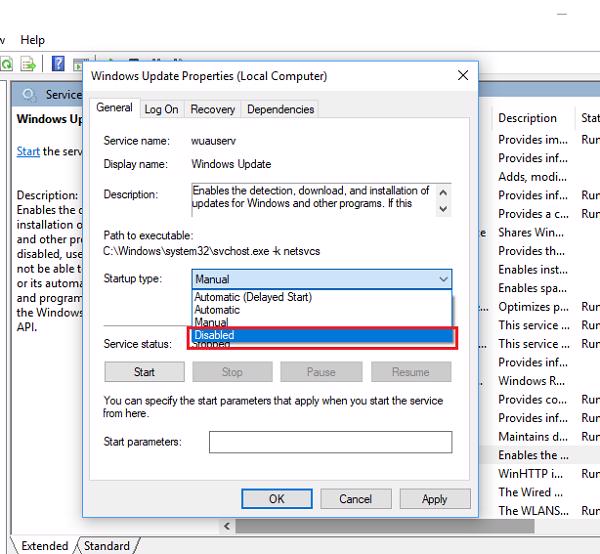600x554 pixels.
Task: Click the greyed Resume button
Action: (x=411, y=372)
